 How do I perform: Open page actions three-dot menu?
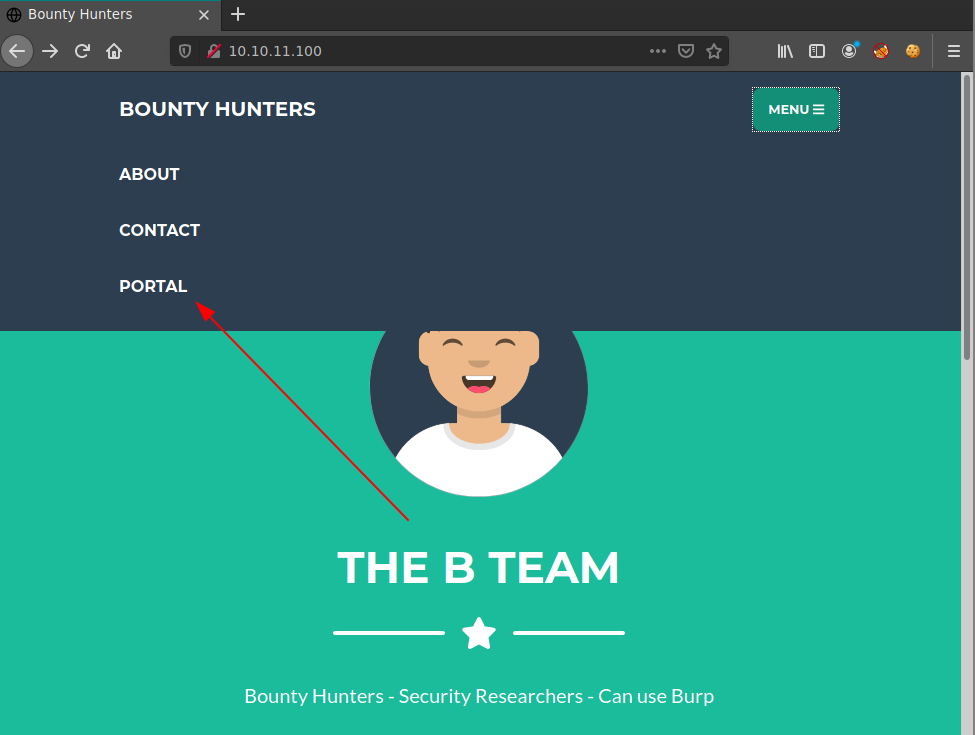pos(657,51)
